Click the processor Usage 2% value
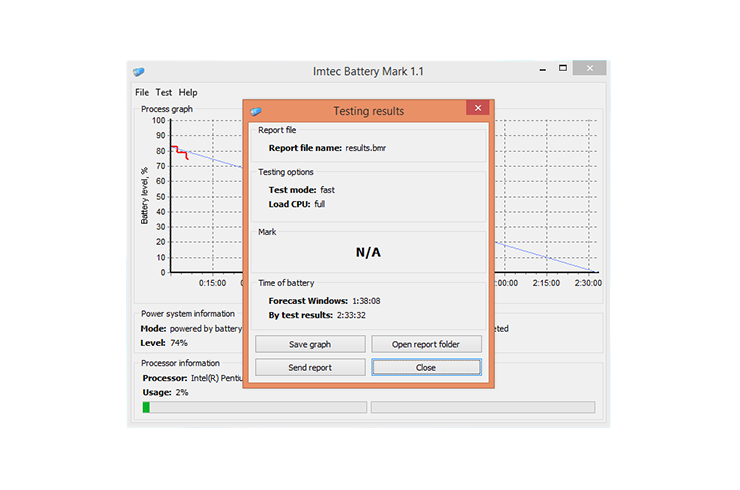Viewport: 740px width, 490px height. [182, 392]
